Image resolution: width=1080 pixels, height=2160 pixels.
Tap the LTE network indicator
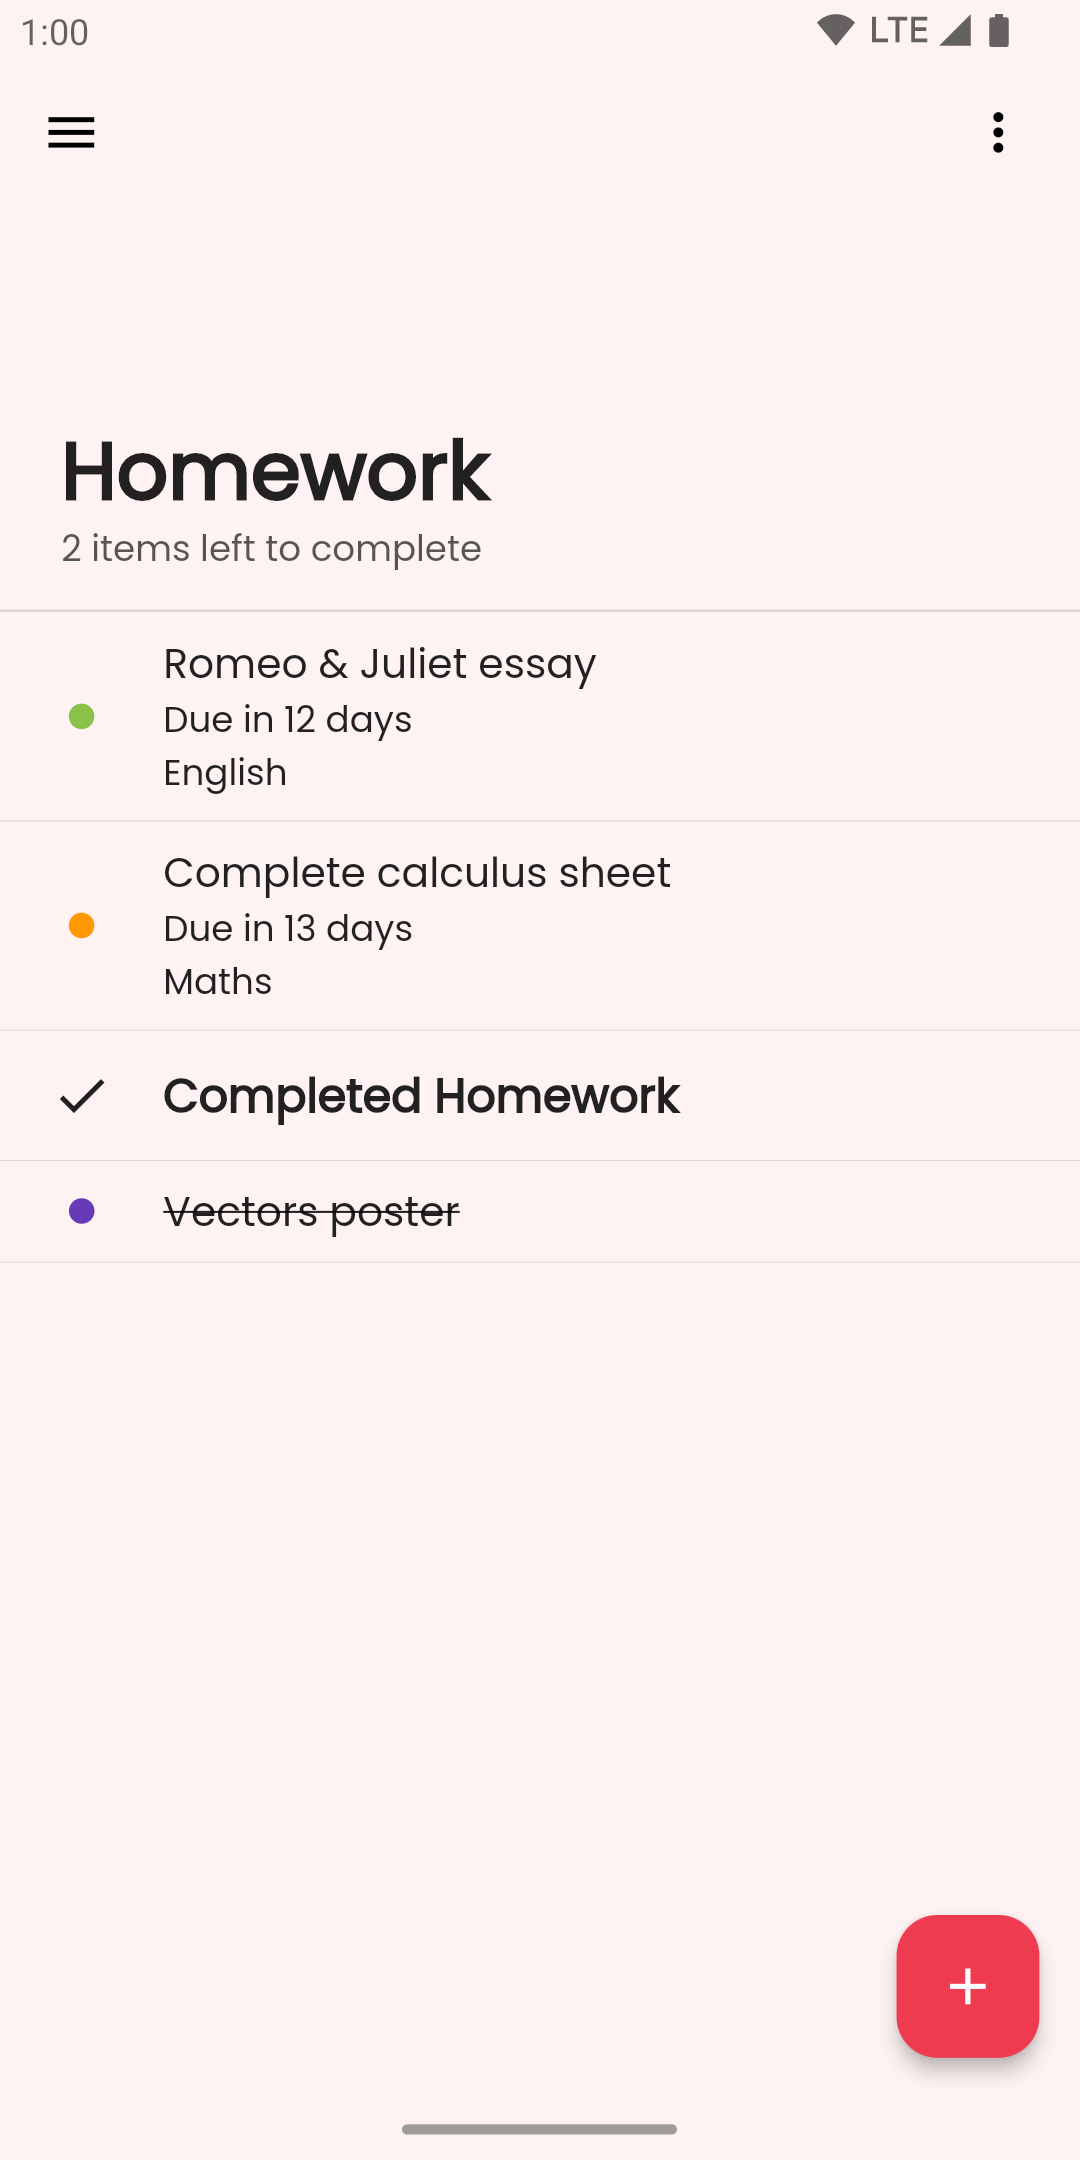tap(898, 31)
